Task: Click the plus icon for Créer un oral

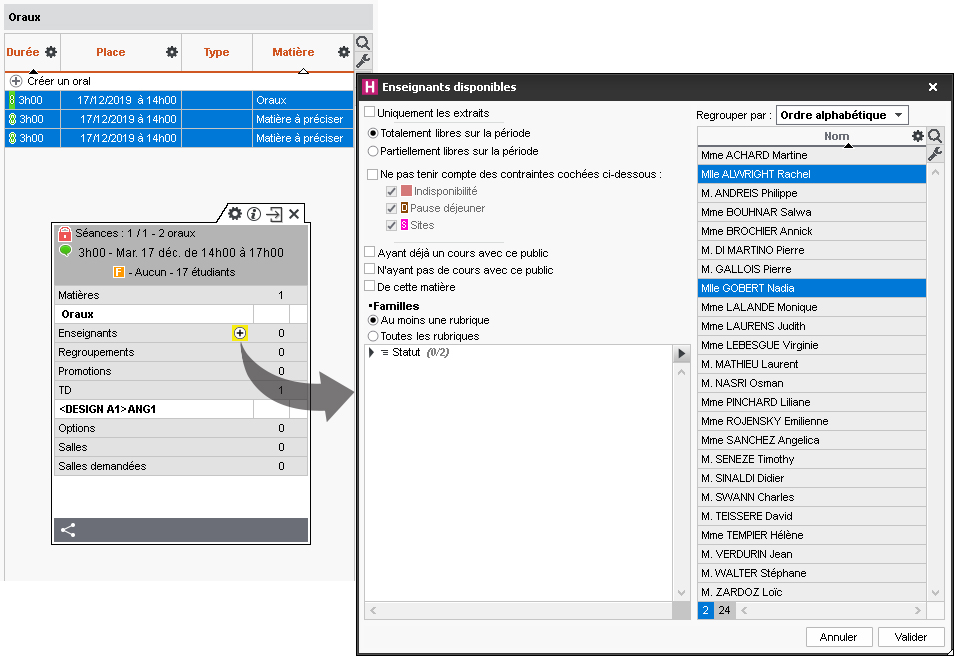Action: pos(16,81)
